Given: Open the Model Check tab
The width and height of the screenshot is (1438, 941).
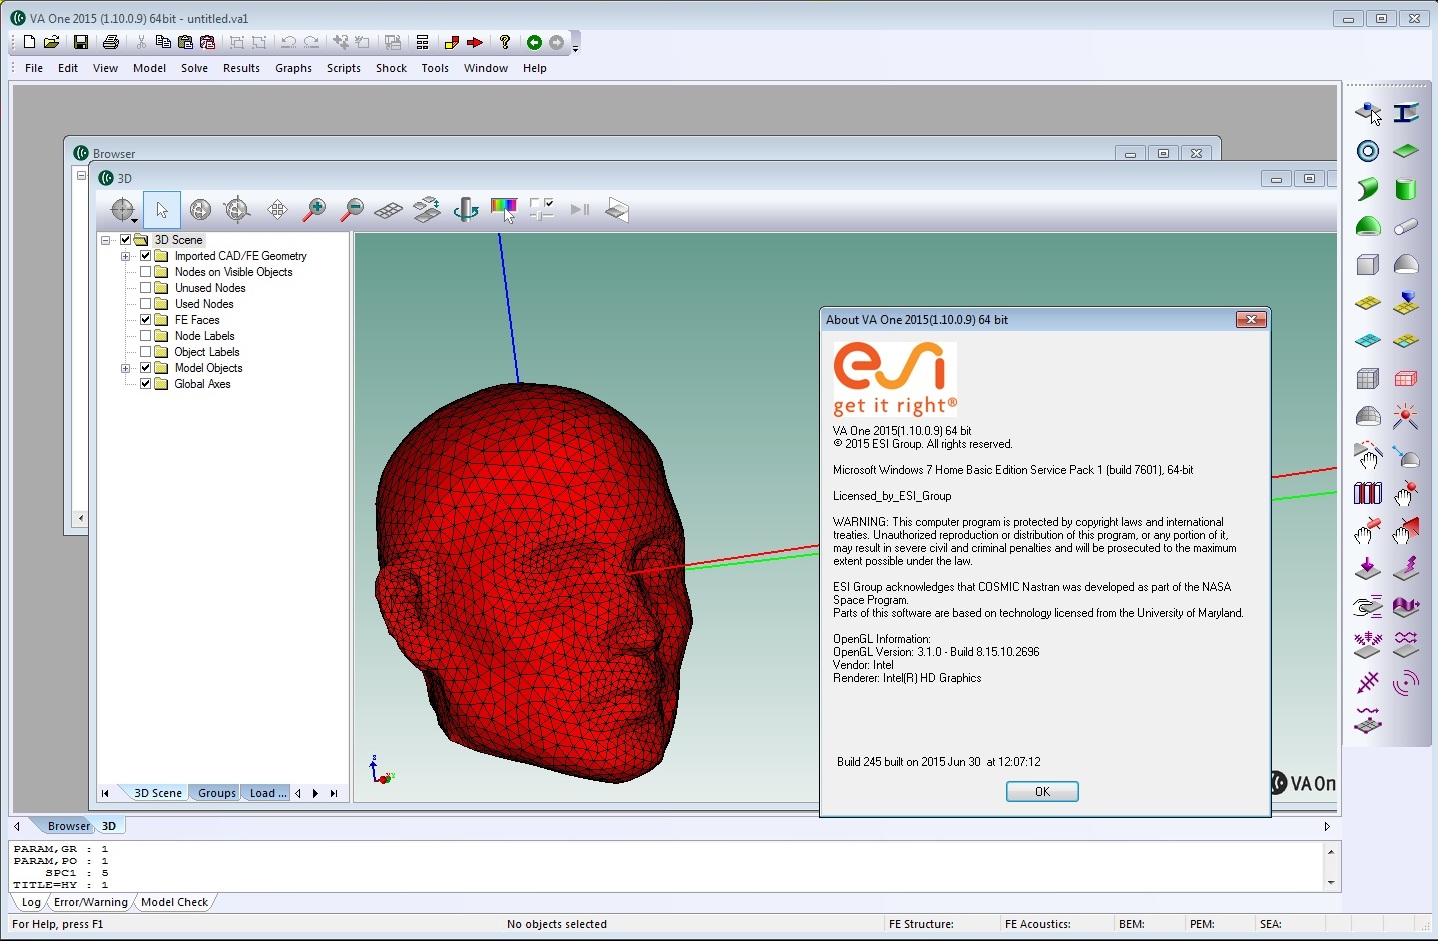Looking at the screenshot, I should [x=175, y=902].
